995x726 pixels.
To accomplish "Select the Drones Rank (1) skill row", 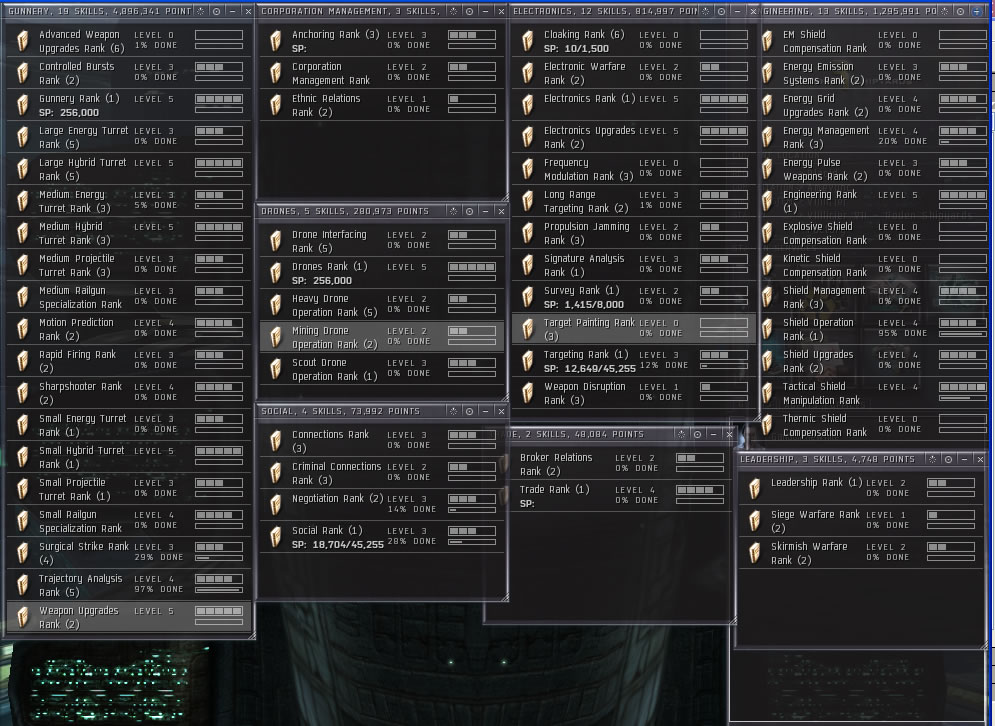I will [382, 274].
